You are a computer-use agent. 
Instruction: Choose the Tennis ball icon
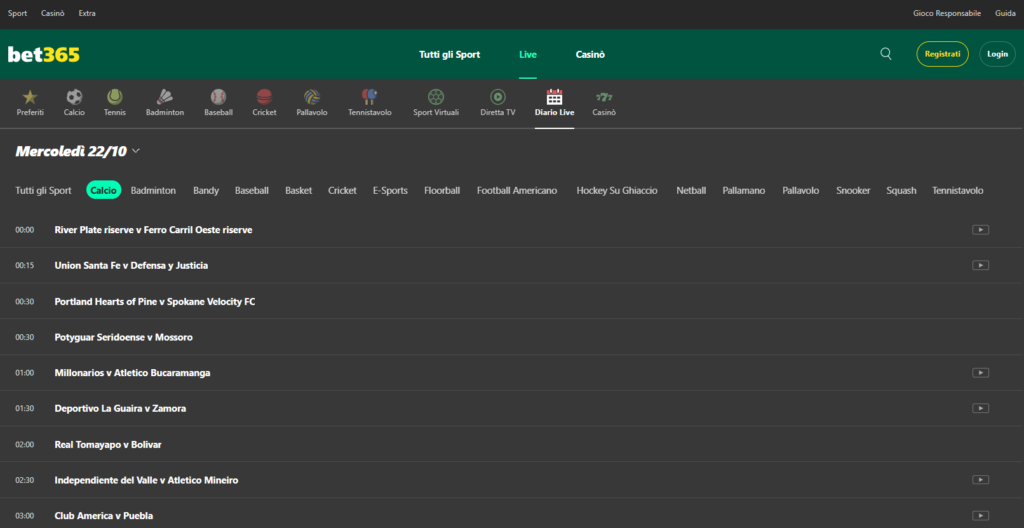tap(115, 97)
